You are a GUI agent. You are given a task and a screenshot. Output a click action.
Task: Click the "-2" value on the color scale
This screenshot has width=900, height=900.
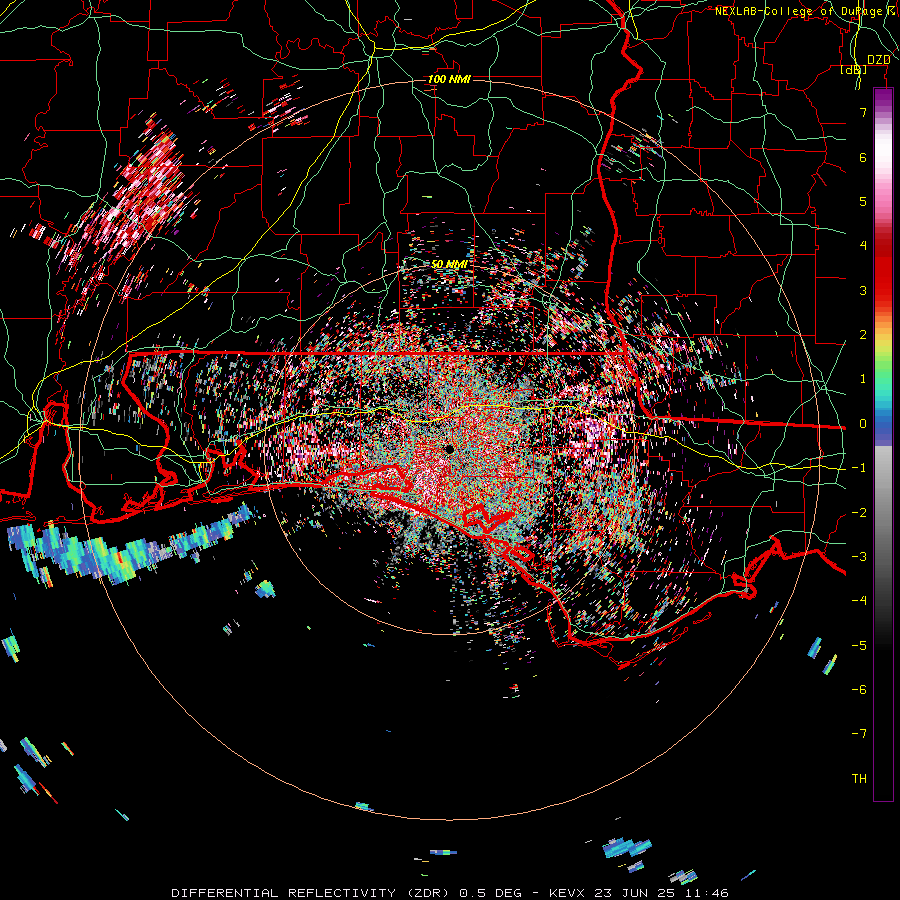(x=859, y=513)
